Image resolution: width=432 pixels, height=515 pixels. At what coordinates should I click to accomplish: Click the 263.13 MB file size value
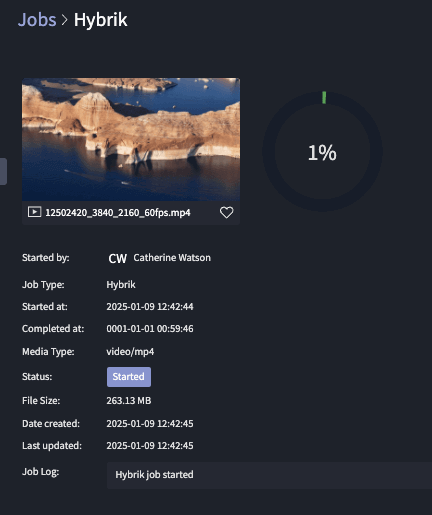pyautogui.click(x=129, y=401)
